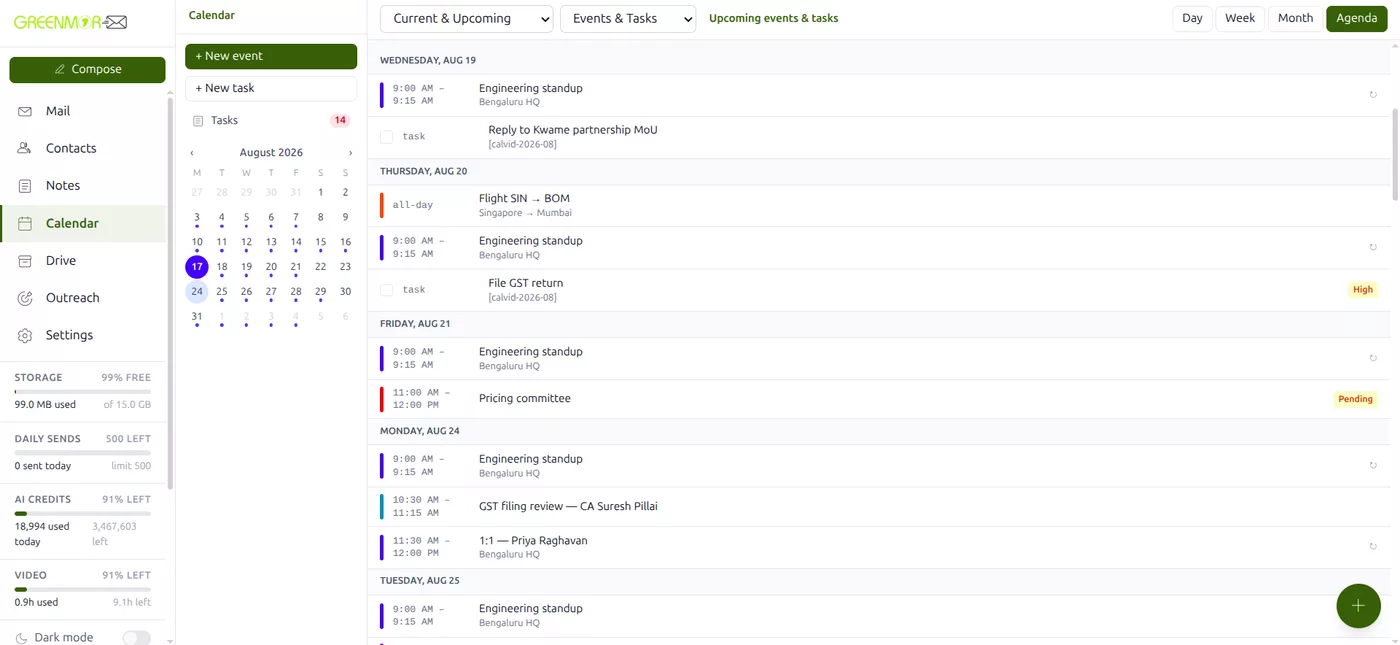
Task: Select August 24 in mini calendar
Action: 197,292
